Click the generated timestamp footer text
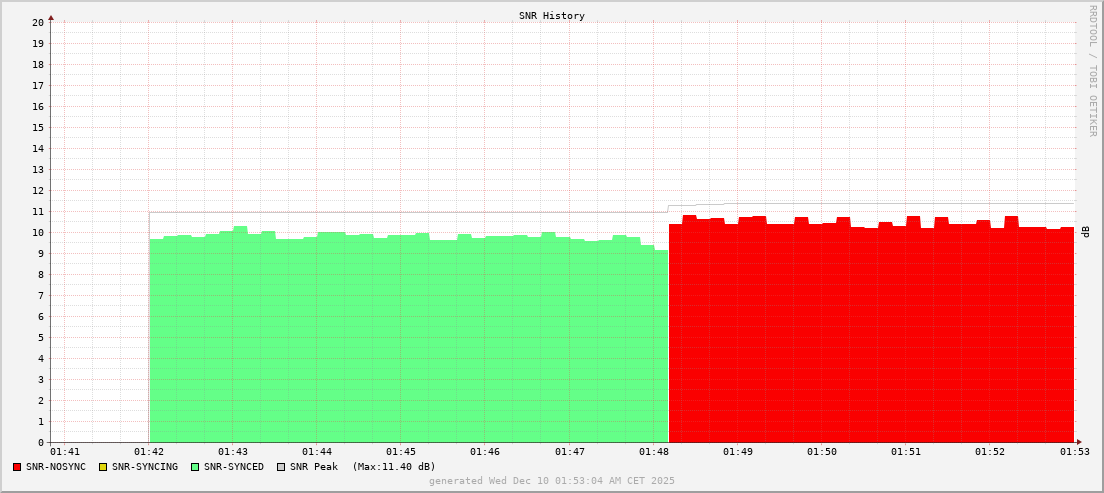The height and width of the screenshot is (493, 1104). coord(551,481)
